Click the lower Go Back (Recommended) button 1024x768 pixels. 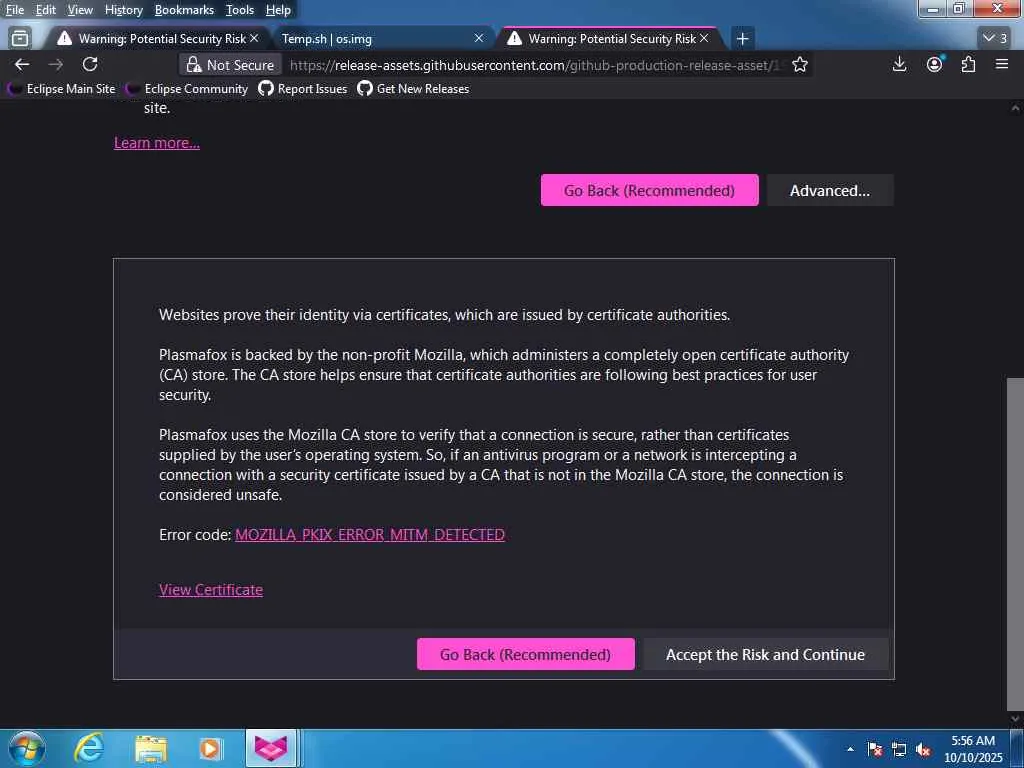click(526, 654)
